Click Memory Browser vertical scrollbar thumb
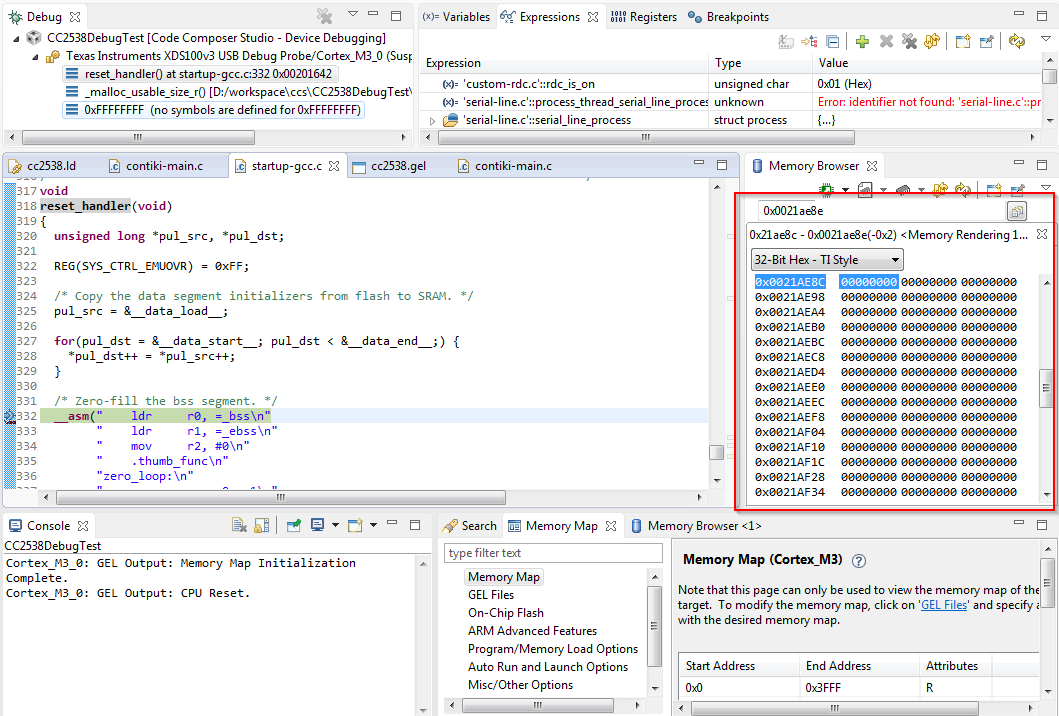Screen dimensions: 1059x716 pyautogui.click(x=1046, y=388)
